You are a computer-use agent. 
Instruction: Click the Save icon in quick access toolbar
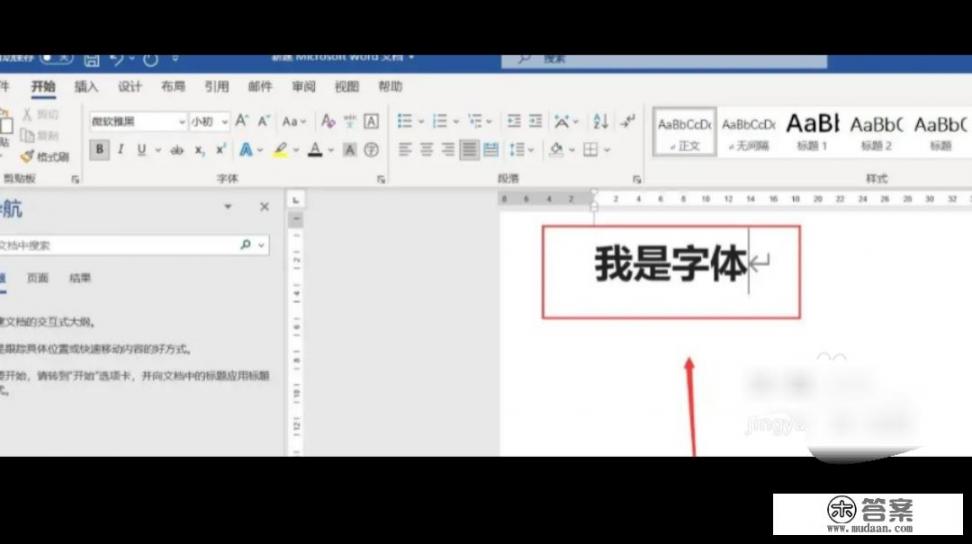tap(92, 59)
